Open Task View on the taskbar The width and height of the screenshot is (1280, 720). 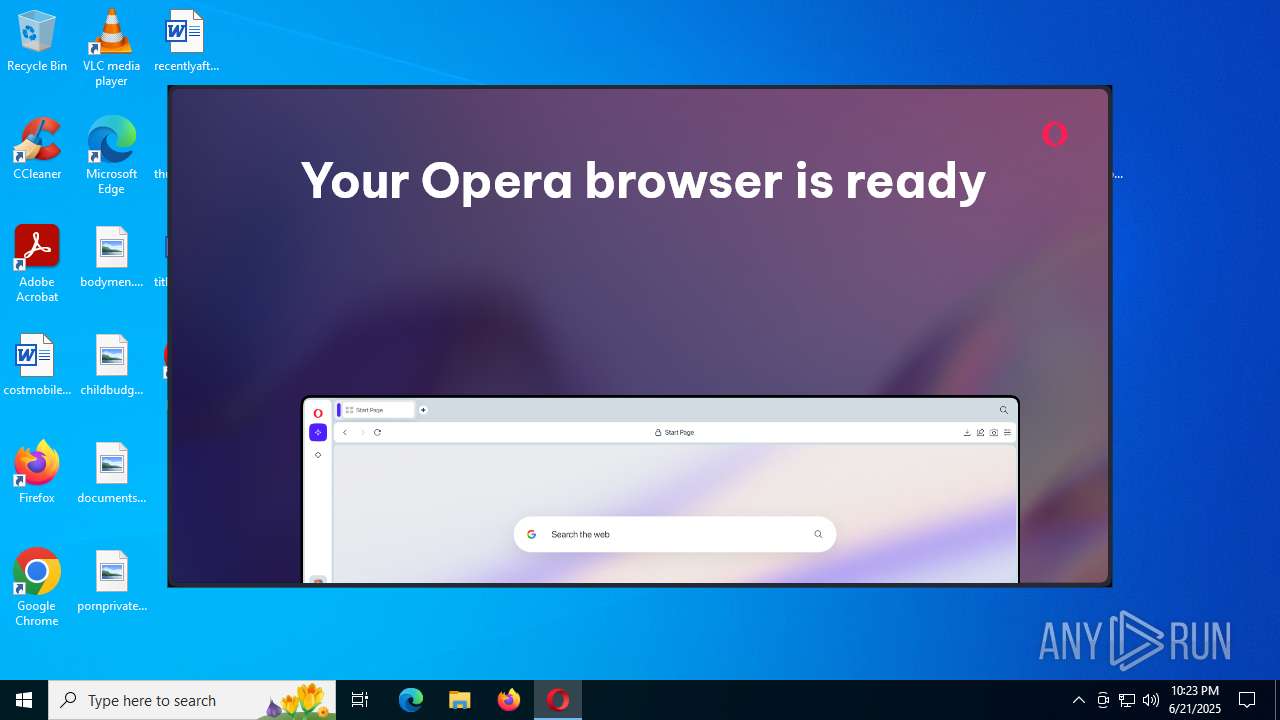pyautogui.click(x=360, y=700)
